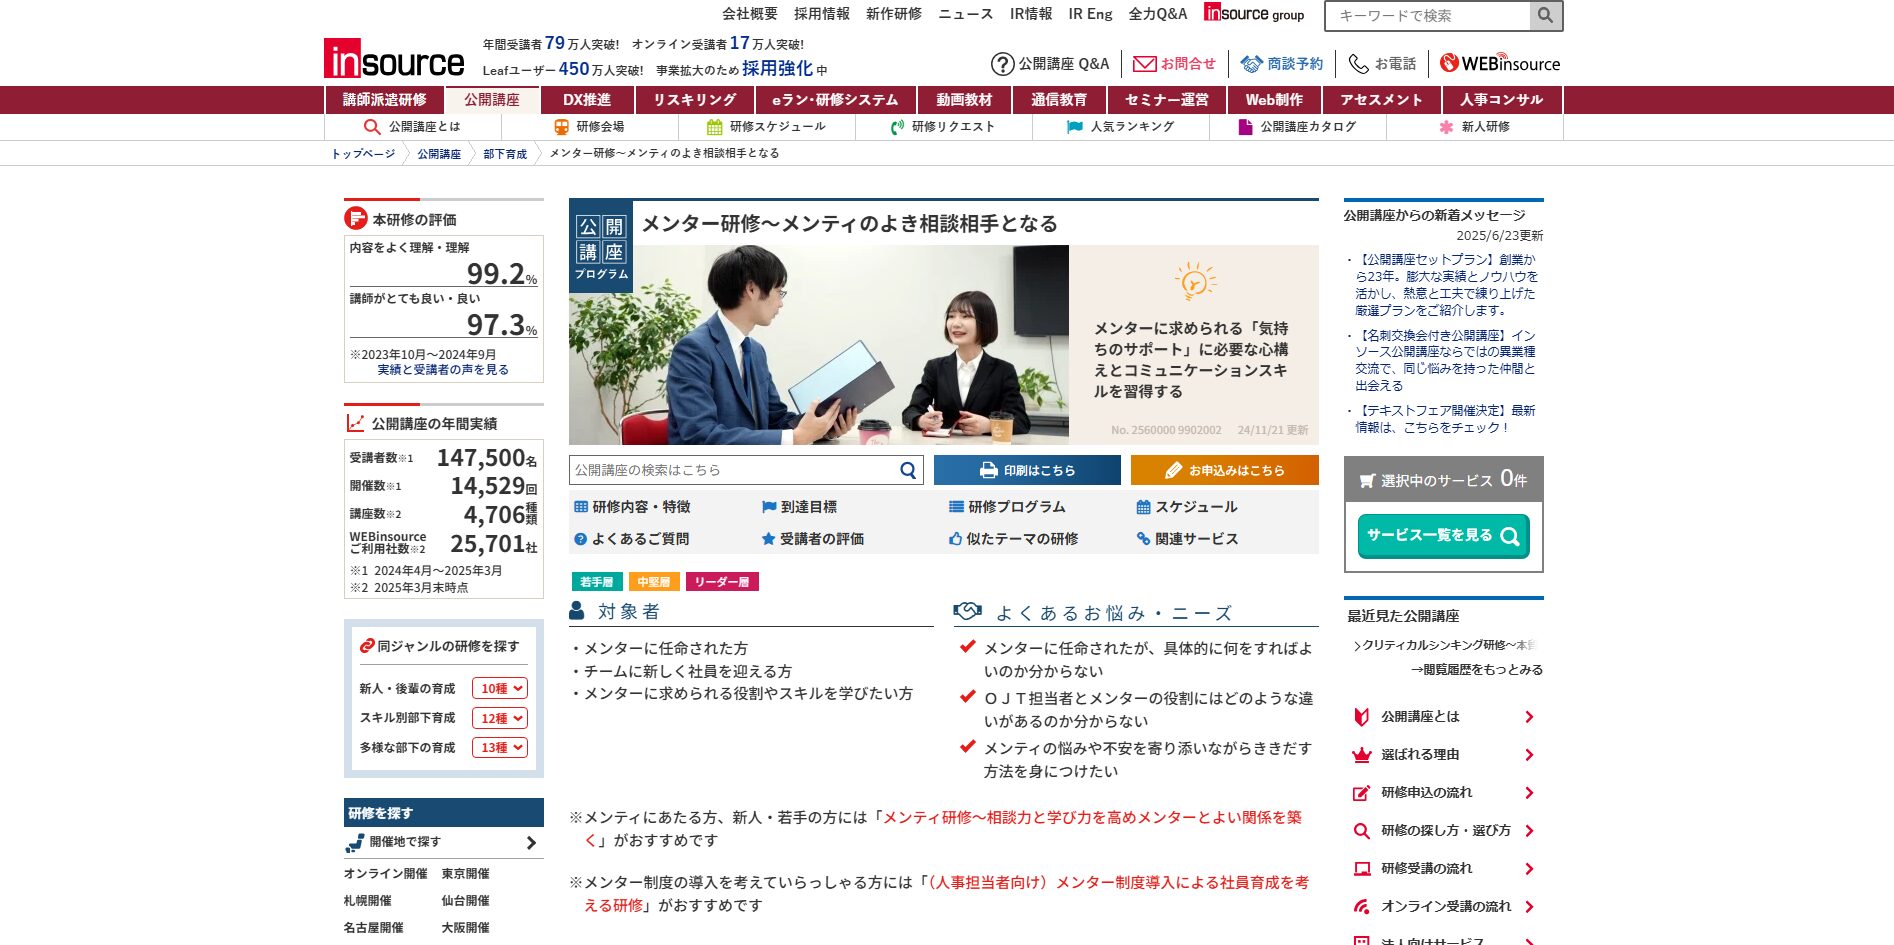Open the 多様な部下の育成 13種 dropdown

click(500, 747)
